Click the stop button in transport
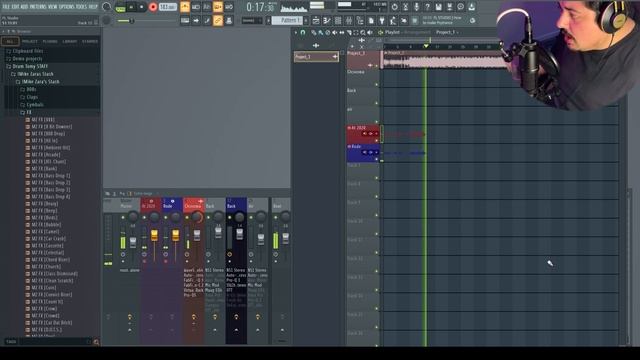Image resolution: width=640 pixels, height=360 pixels. (142, 7)
